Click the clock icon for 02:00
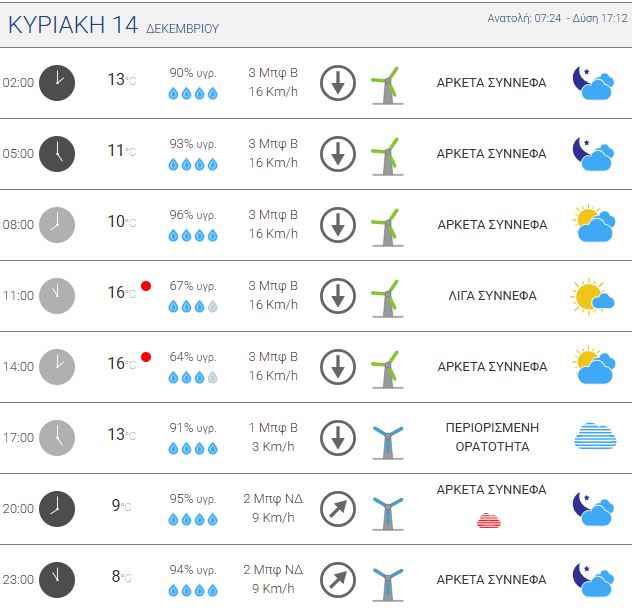Image resolution: width=639 pixels, height=614 pixels. point(57,82)
